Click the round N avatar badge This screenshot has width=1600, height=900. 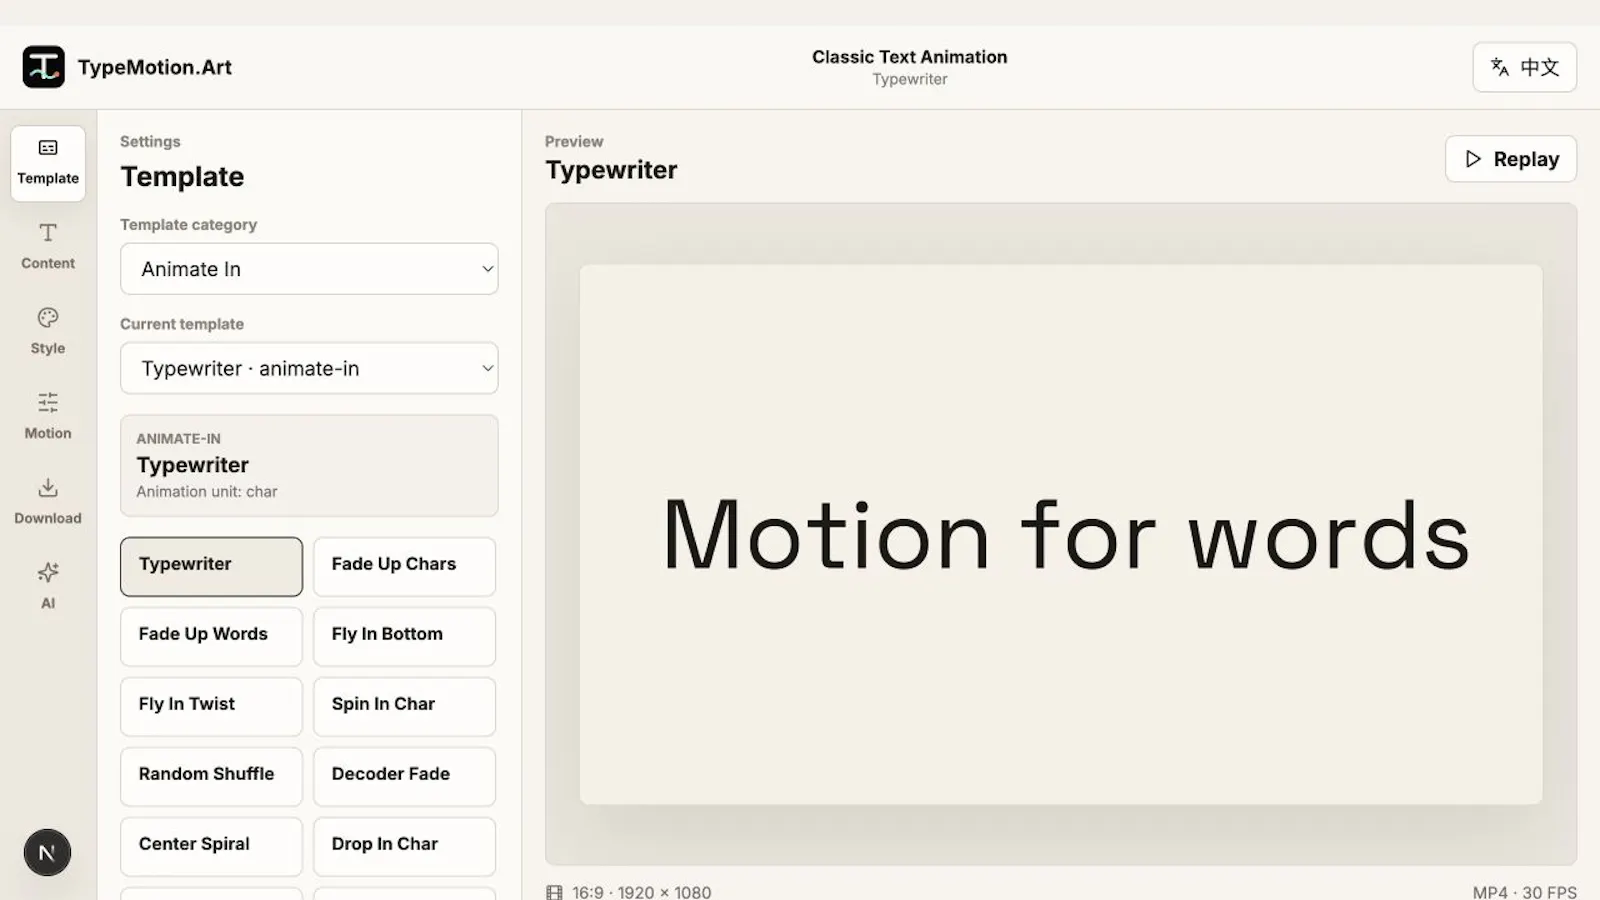coord(47,853)
